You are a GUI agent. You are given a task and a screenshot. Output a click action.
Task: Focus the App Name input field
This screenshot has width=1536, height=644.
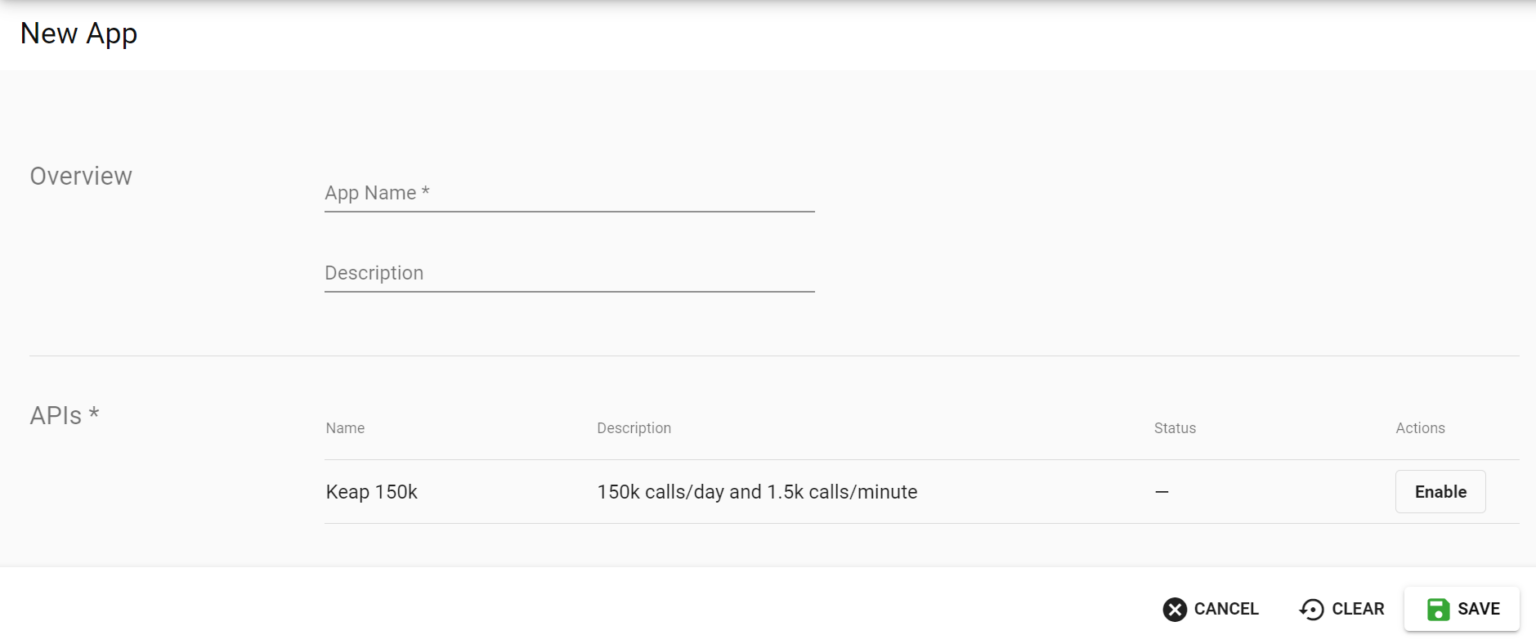coord(569,193)
